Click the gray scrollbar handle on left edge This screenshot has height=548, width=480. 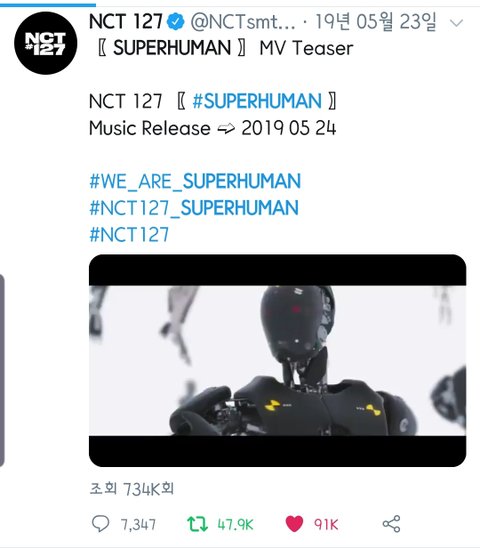coord(2,370)
